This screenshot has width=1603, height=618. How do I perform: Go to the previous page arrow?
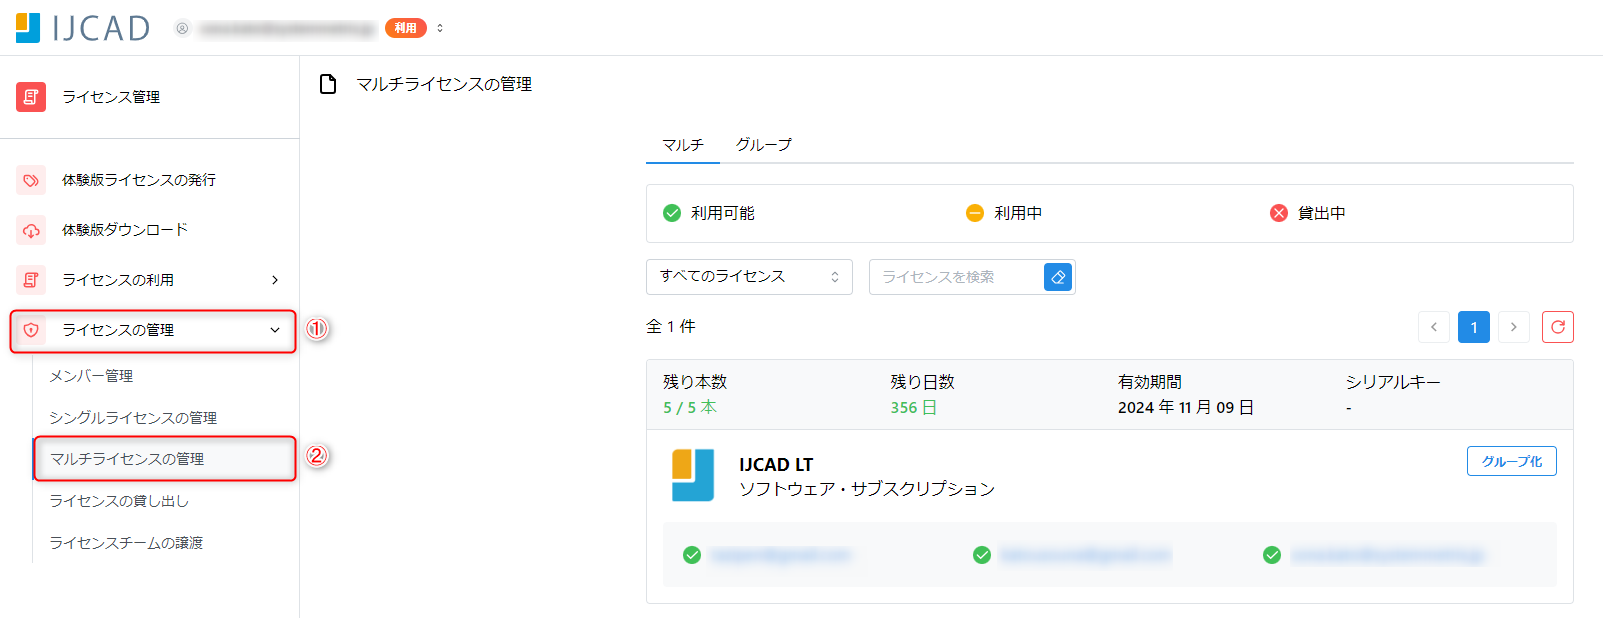pyautogui.click(x=1434, y=327)
